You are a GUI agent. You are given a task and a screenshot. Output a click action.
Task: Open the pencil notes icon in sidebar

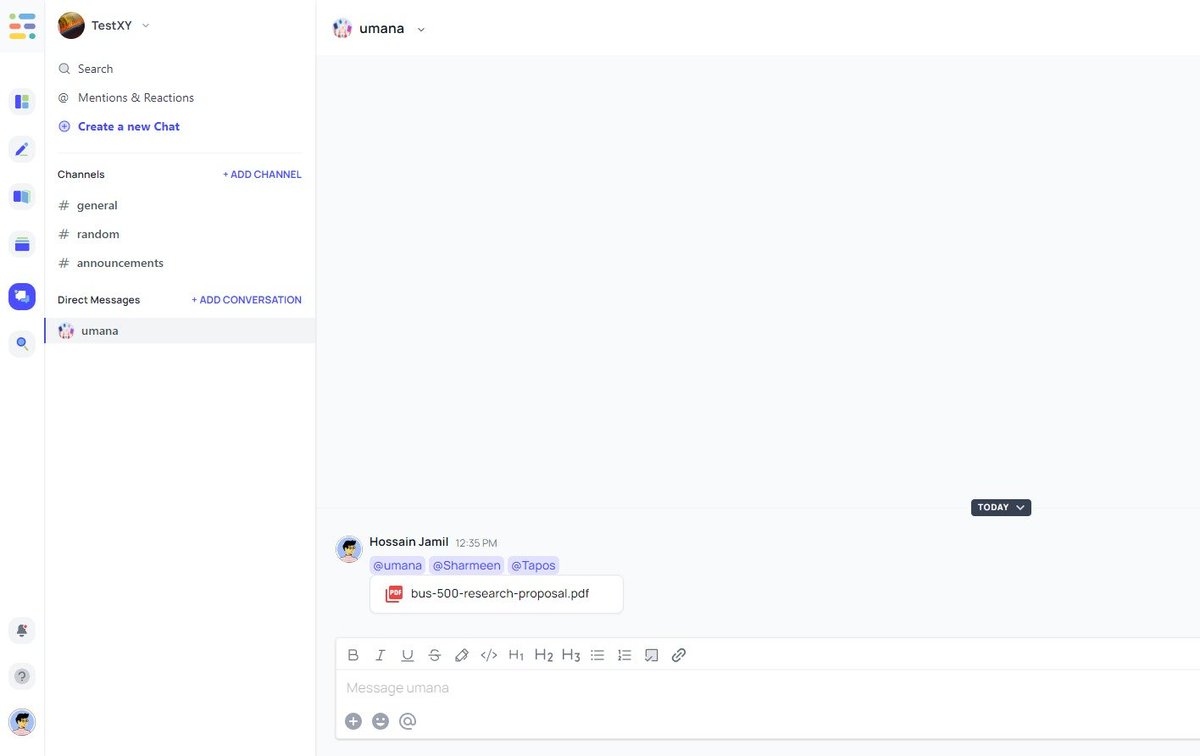pyautogui.click(x=22, y=150)
